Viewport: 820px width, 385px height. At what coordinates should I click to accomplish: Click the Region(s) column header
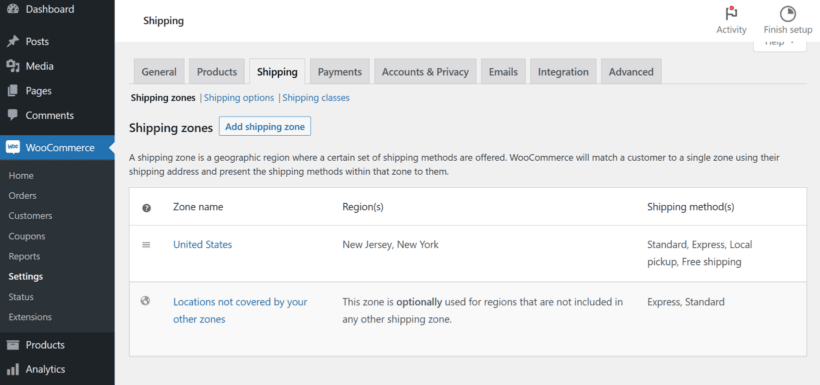(x=363, y=207)
